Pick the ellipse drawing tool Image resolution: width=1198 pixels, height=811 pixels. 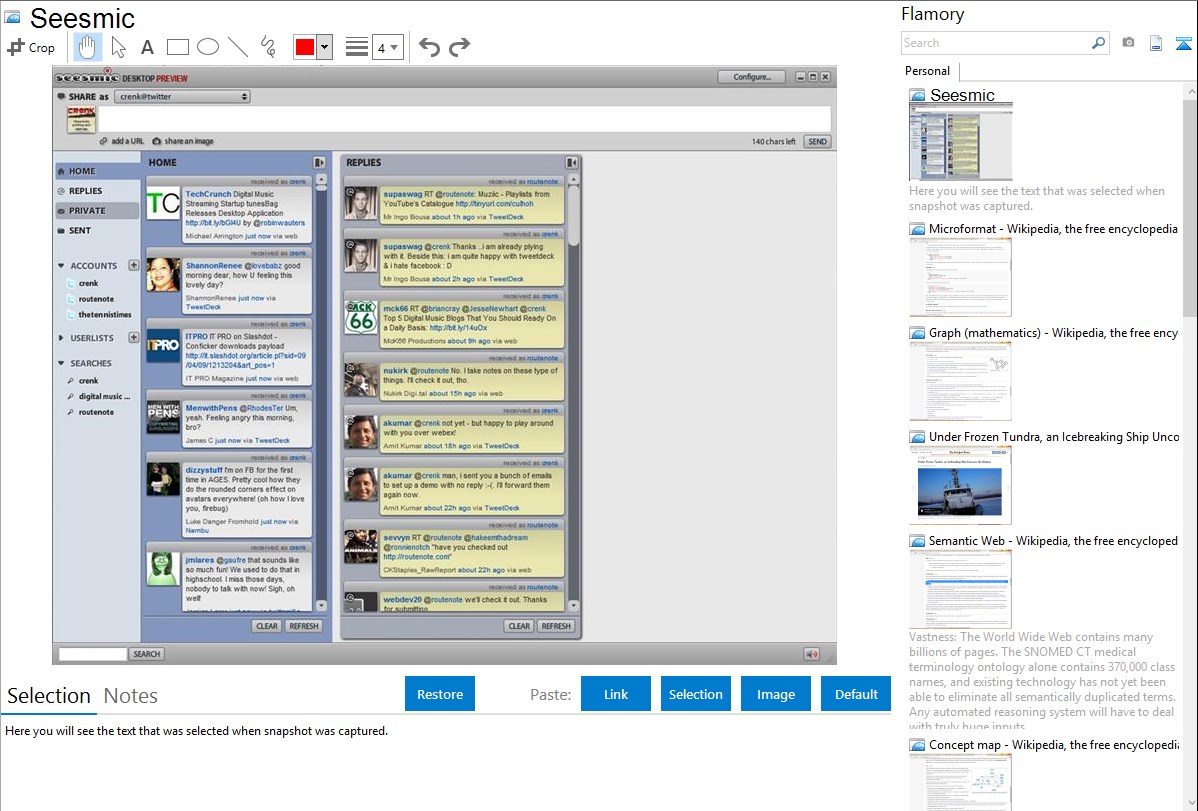pyautogui.click(x=208, y=47)
